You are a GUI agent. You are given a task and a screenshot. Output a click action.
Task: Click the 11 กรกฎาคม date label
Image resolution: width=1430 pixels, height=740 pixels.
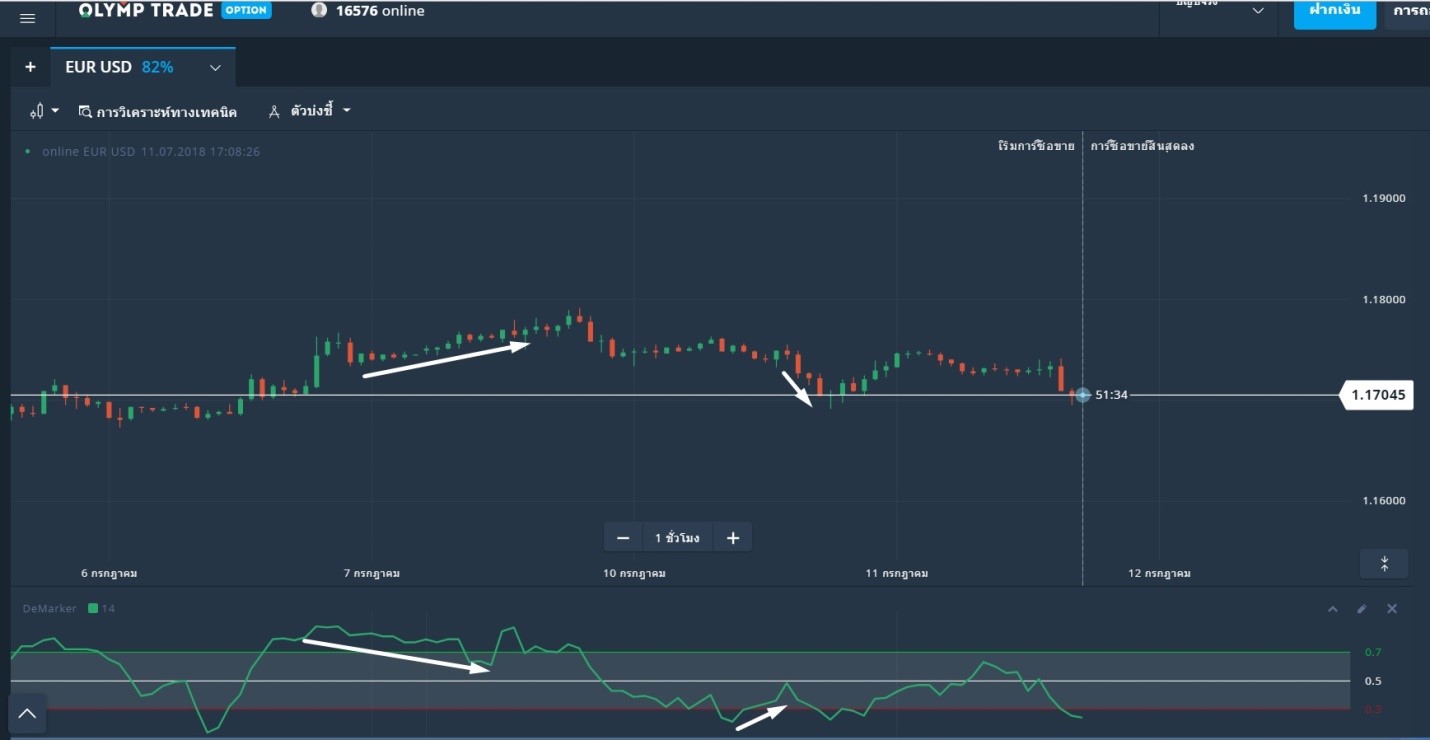click(897, 574)
